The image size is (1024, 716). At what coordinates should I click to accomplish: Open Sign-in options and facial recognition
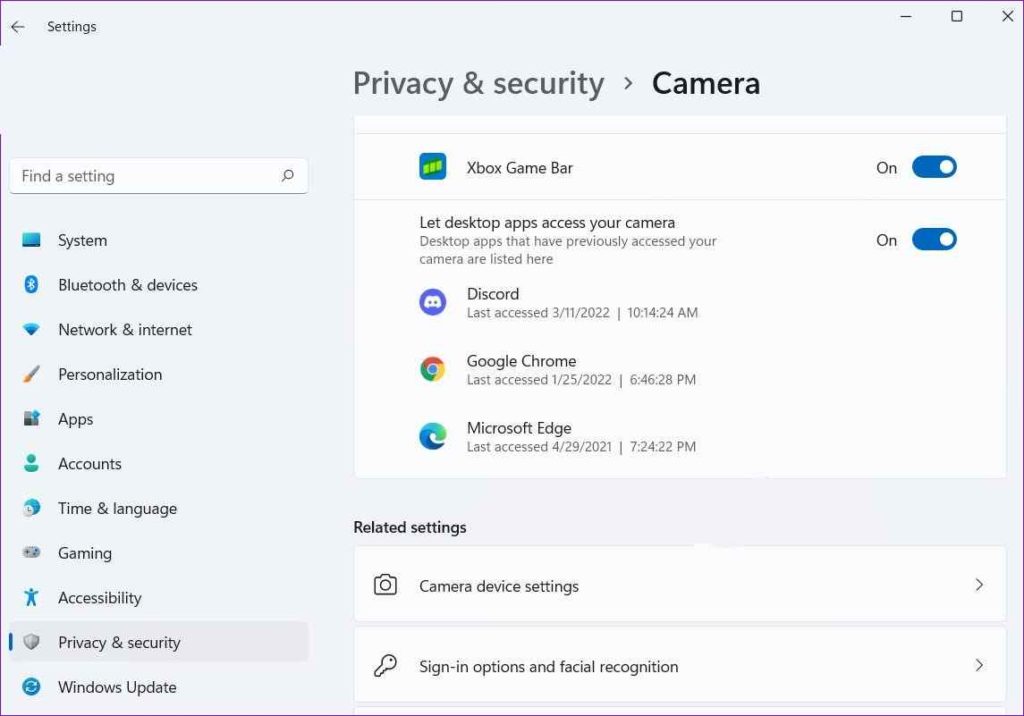680,666
